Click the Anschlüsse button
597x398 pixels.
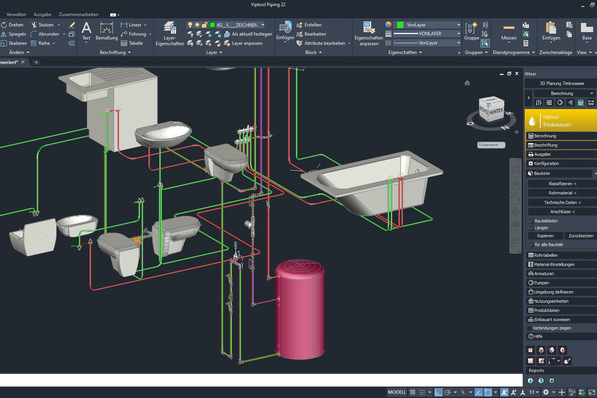point(562,212)
